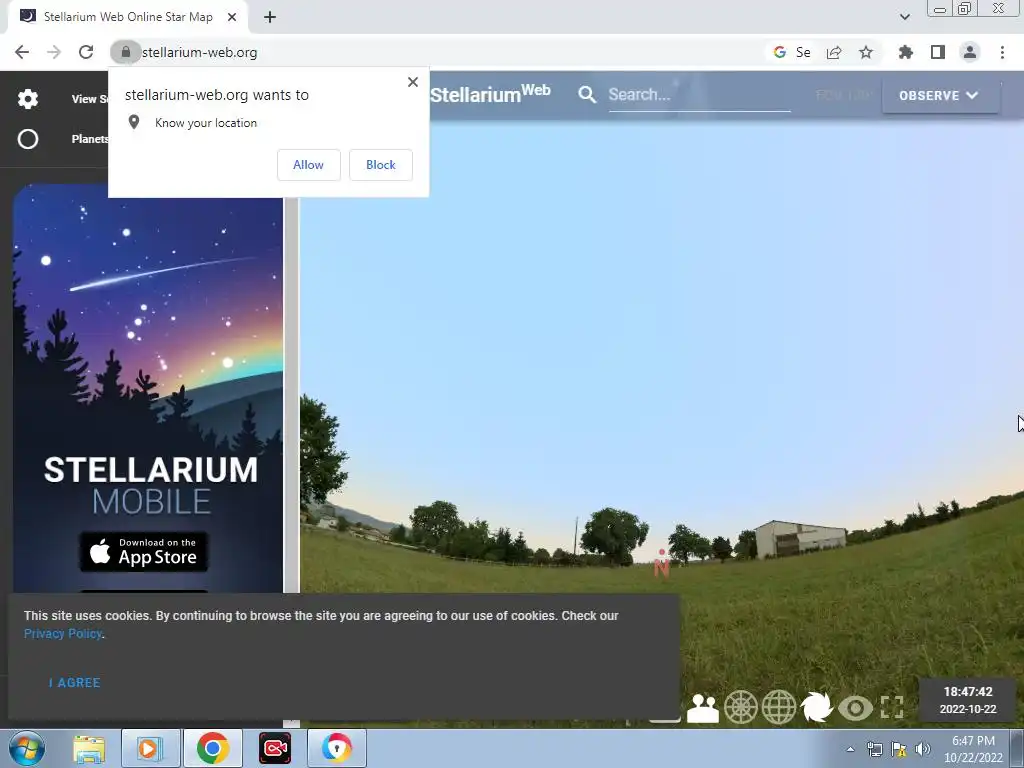The height and width of the screenshot is (768, 1024).
Task: Select Stellarium Web Online Star Map tab
Action: tap(128, 17)
